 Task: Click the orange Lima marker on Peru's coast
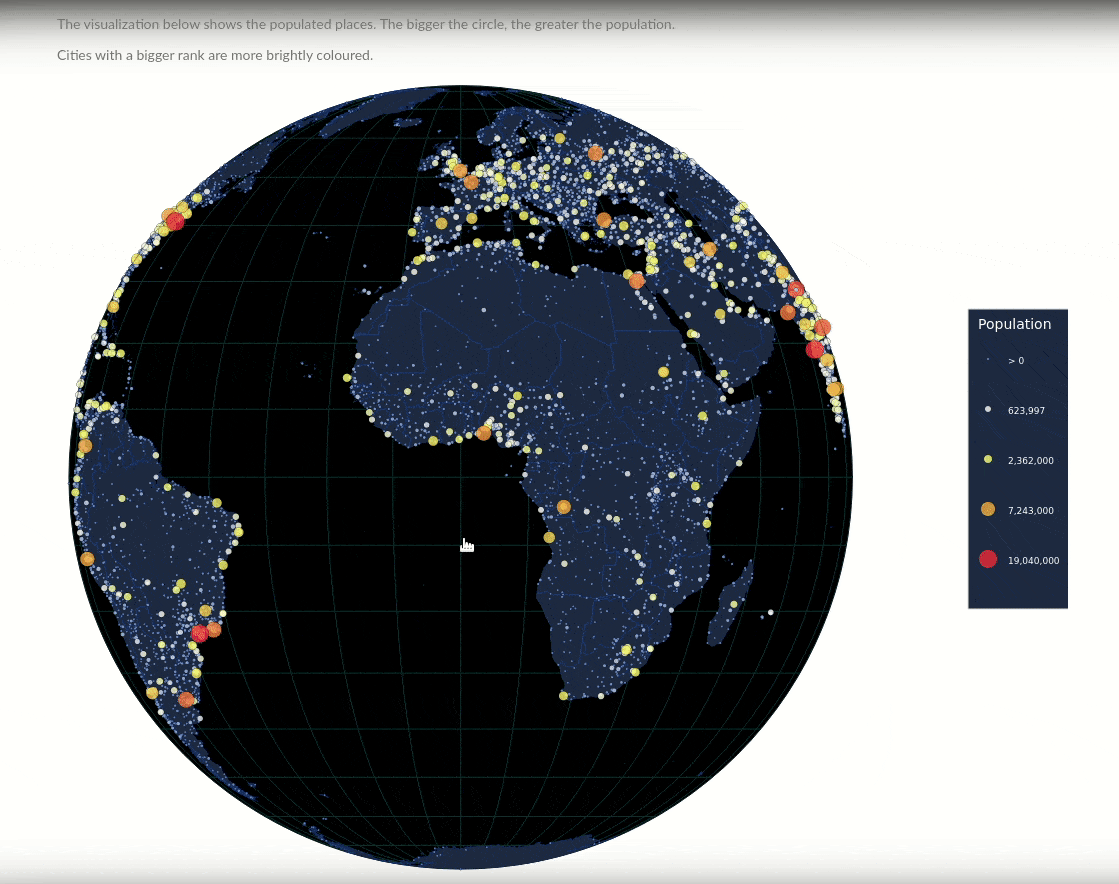(87, 559)
